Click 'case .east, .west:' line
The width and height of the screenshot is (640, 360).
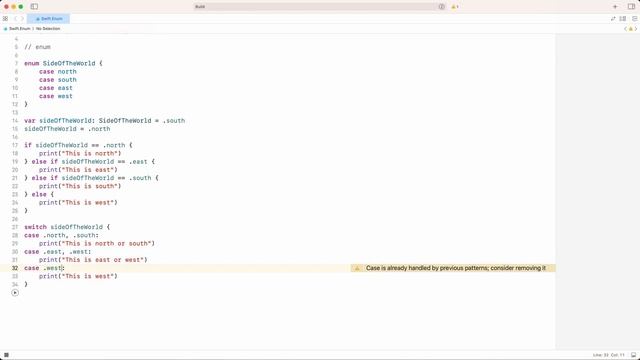point(58,252)
